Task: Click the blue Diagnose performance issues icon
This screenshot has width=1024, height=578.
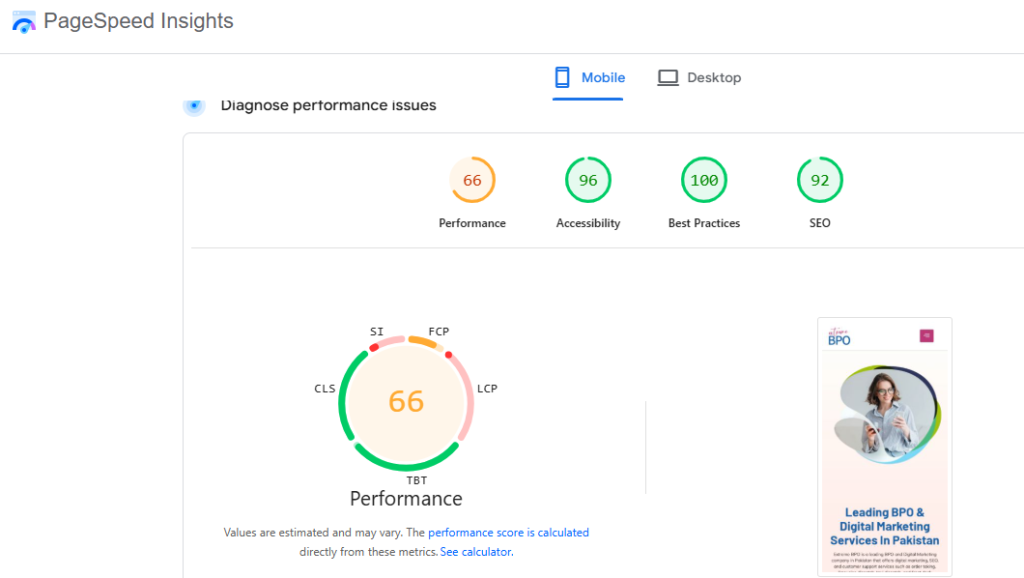Action: point(194,105)
